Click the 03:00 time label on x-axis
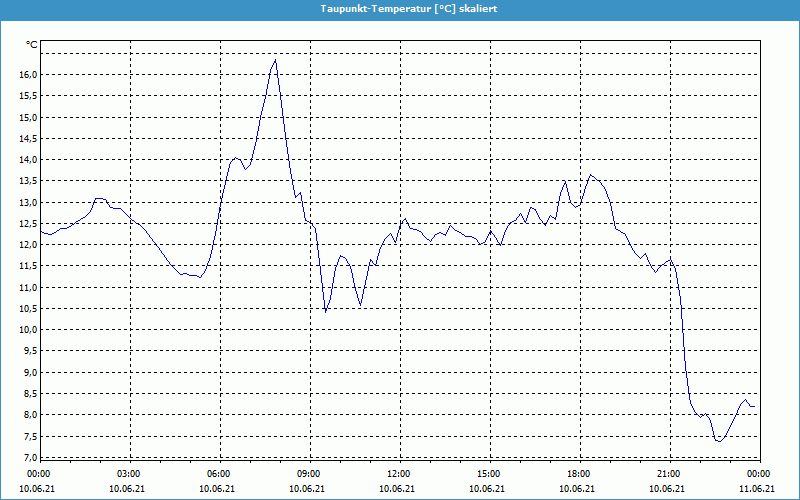Screen dimensions: 800x500 pos(129,474)
